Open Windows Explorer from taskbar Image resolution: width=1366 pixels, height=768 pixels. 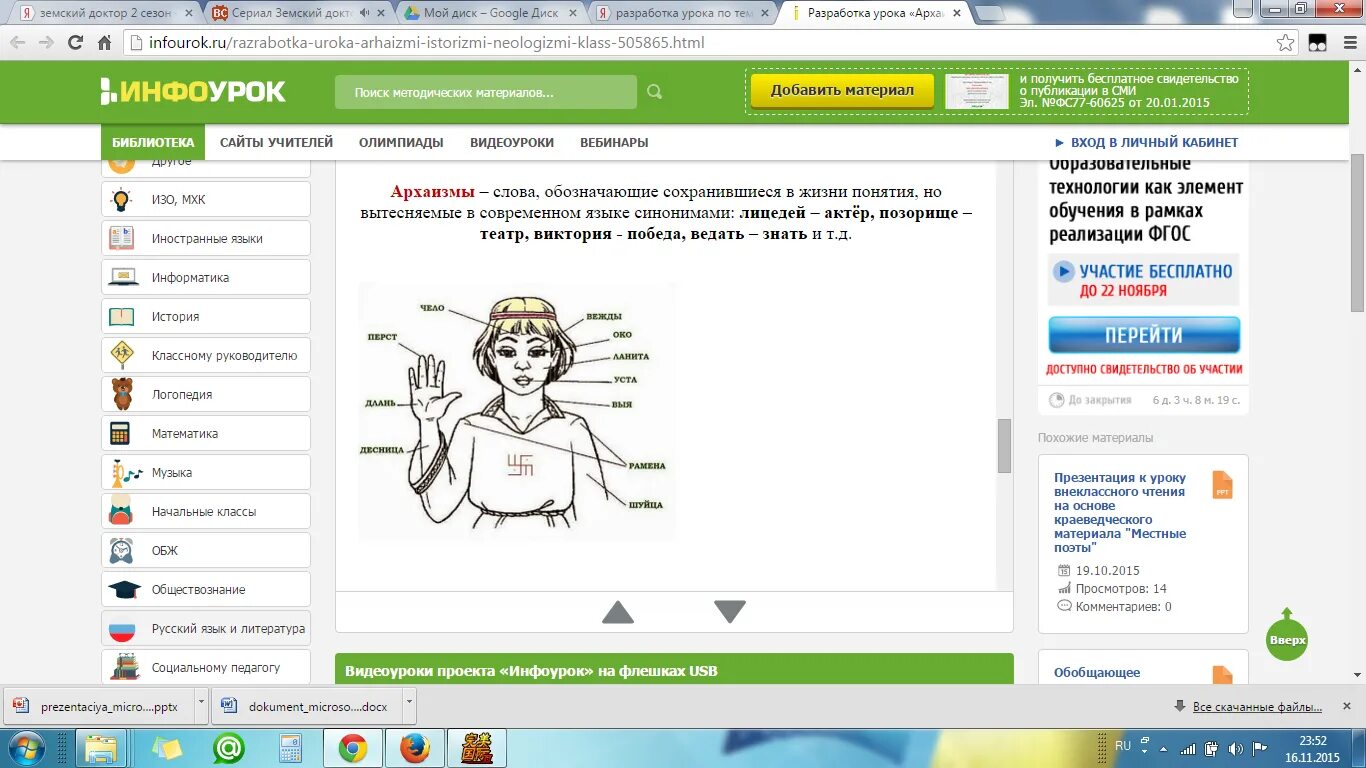coord(101,748)
